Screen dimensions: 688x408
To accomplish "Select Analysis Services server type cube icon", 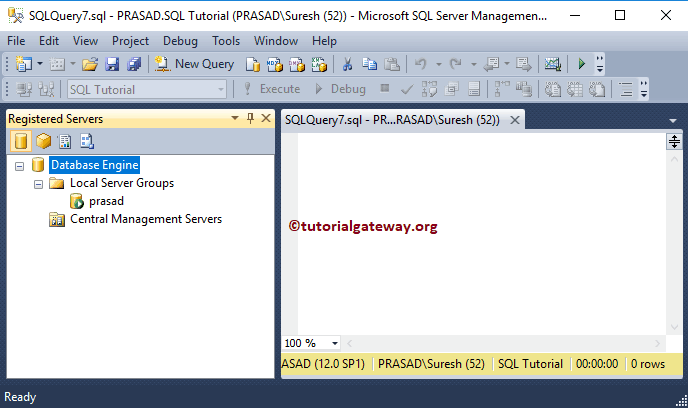I will 43,141.
